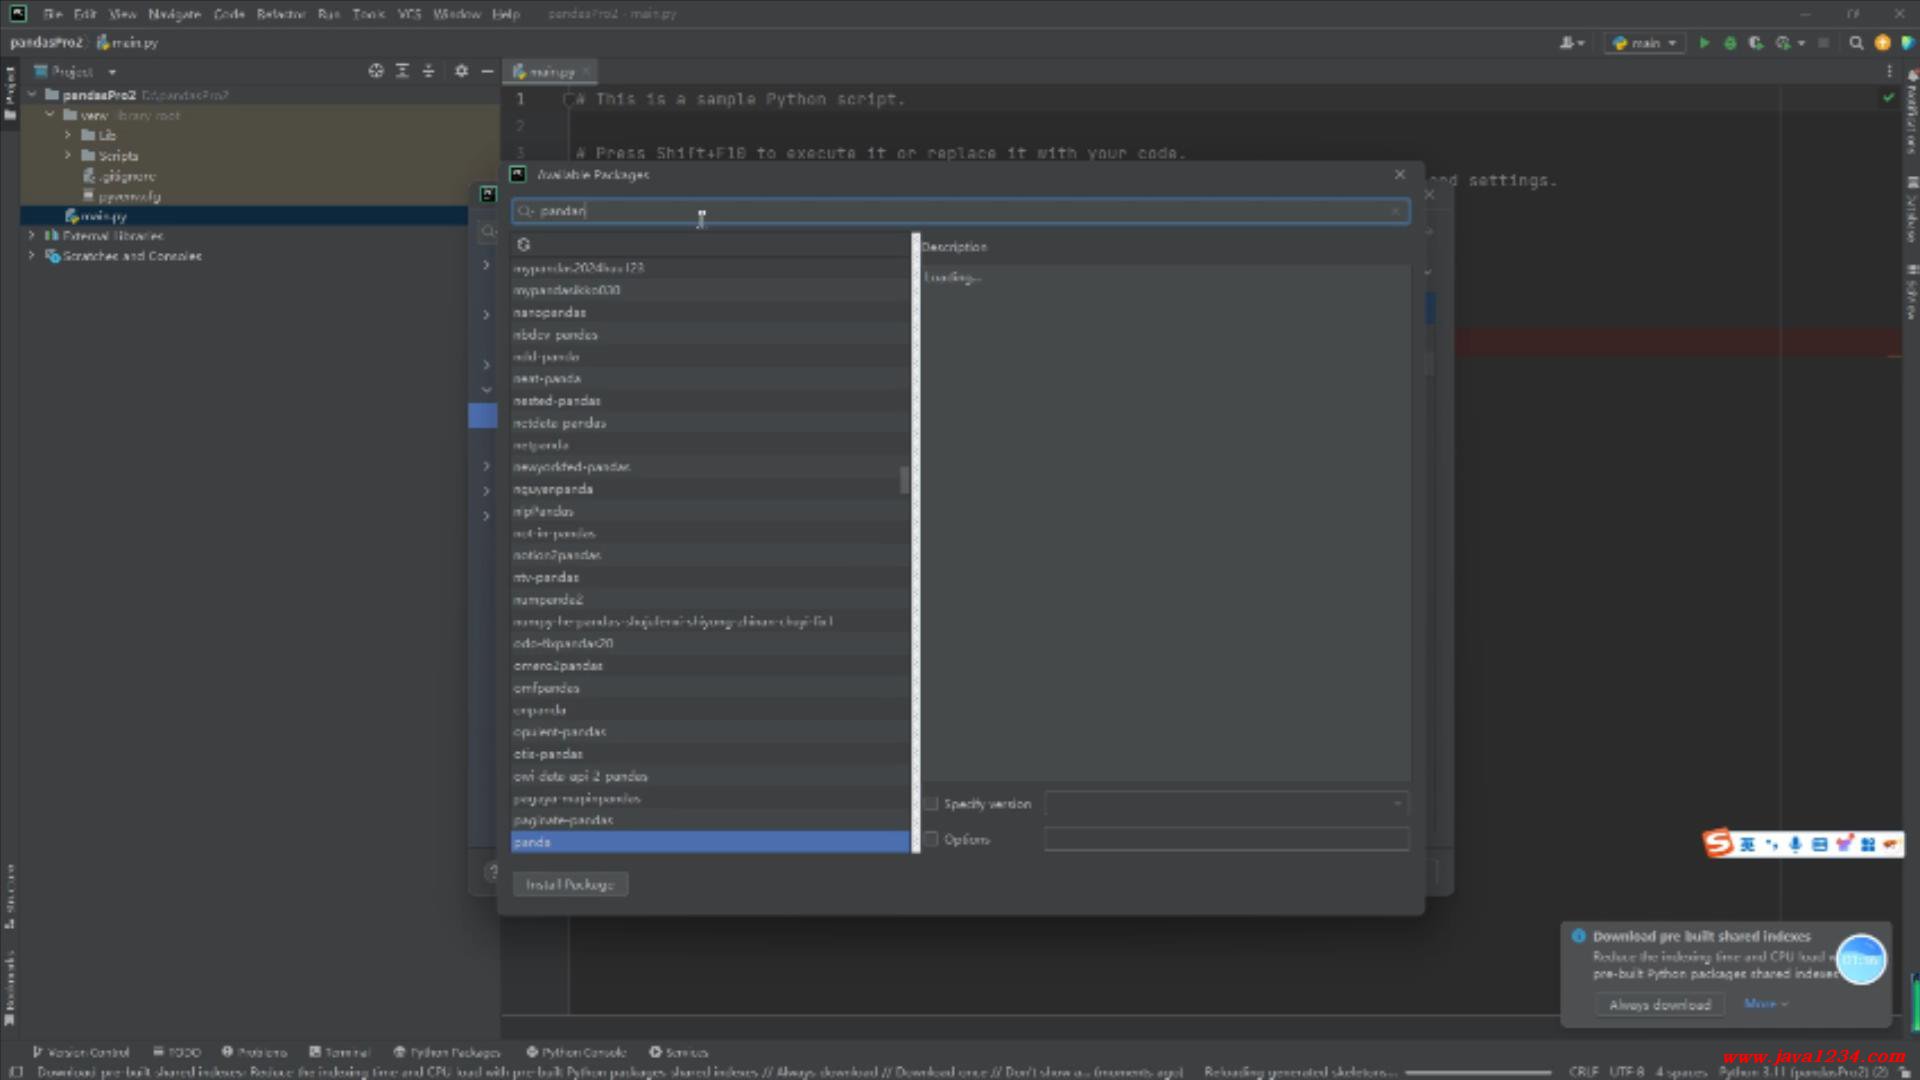Switch to Terminal tool window tab
This screenshot has height=1080, width=1920.
tap(340, 1052)
